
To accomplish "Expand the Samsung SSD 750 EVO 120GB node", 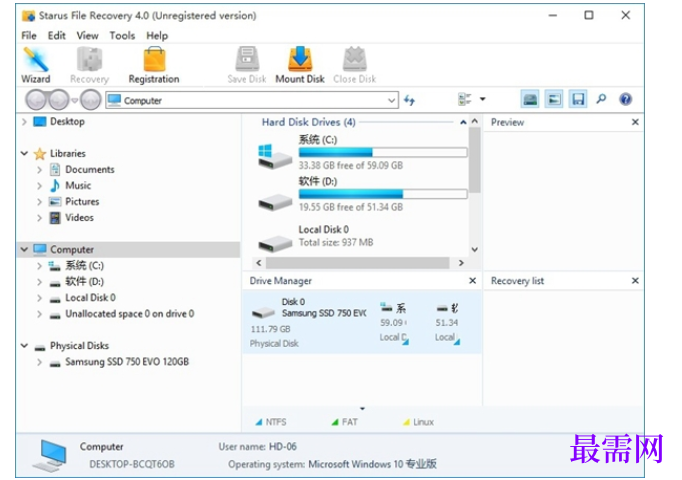I will tap(40, 362).
